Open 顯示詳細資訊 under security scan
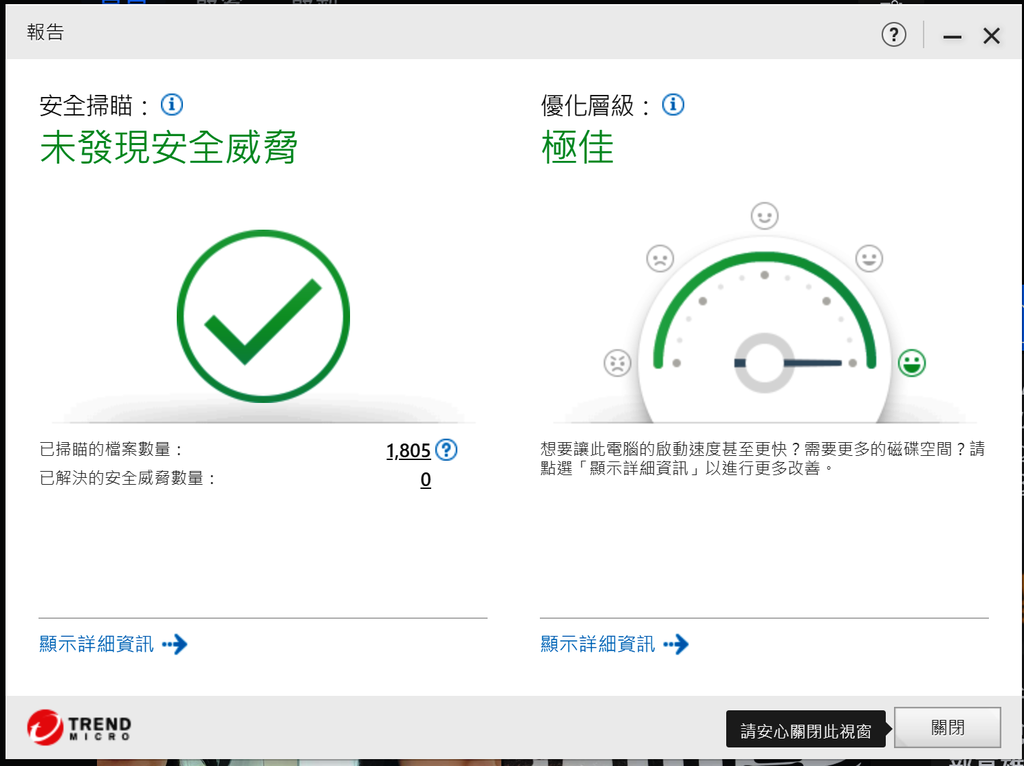 (113, 645)
